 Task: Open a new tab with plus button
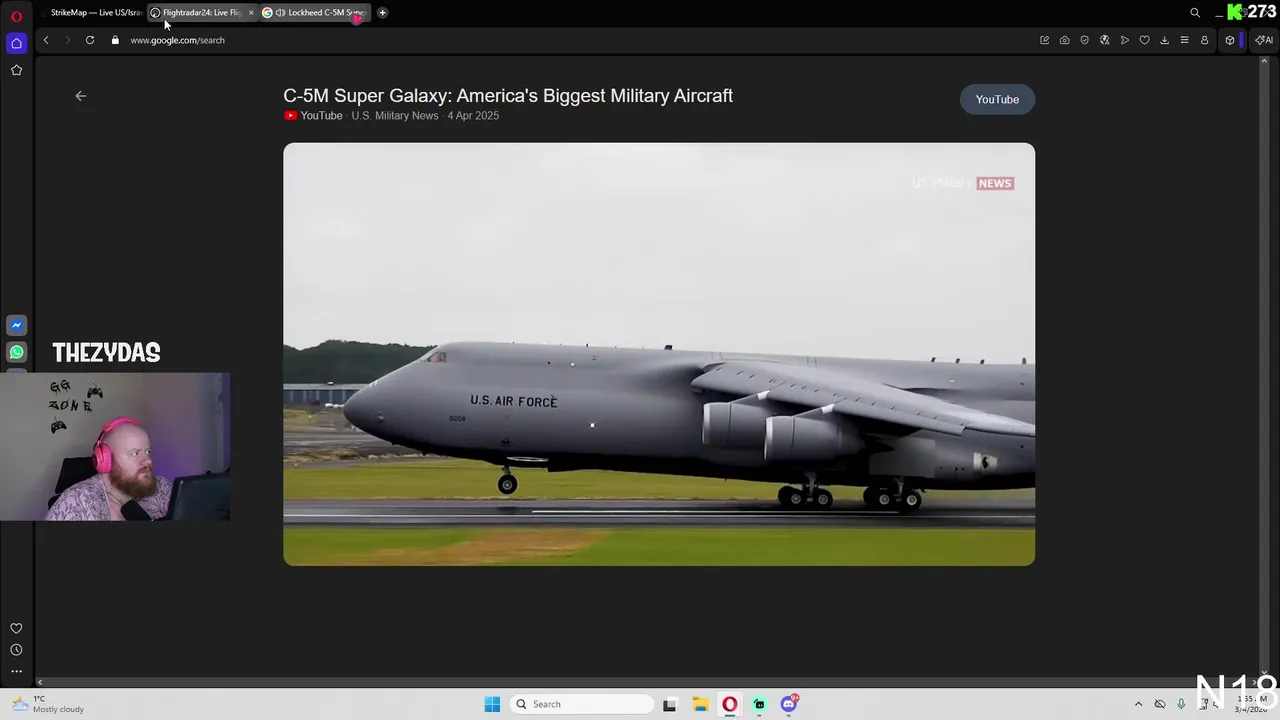click(x=382, y=13)
